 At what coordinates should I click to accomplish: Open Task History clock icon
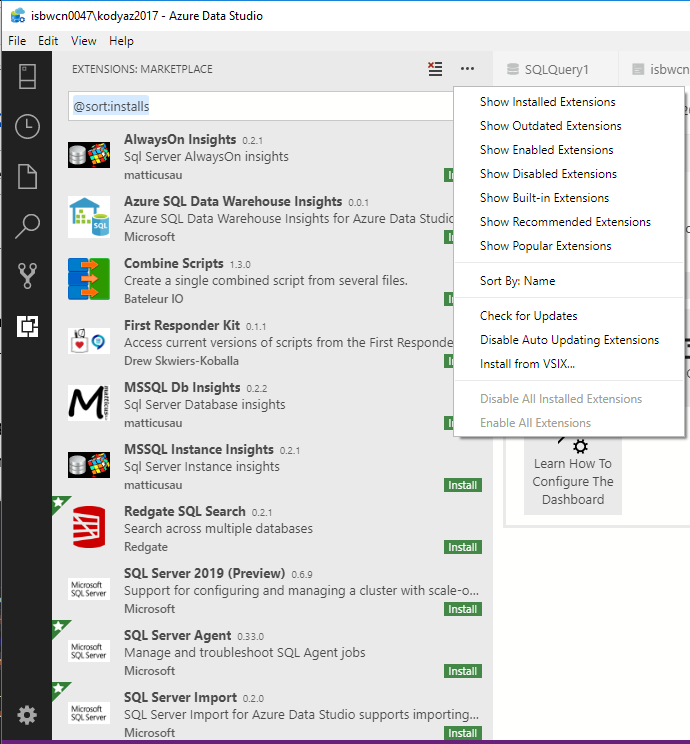pyautogui.click(x=27, y=127)
